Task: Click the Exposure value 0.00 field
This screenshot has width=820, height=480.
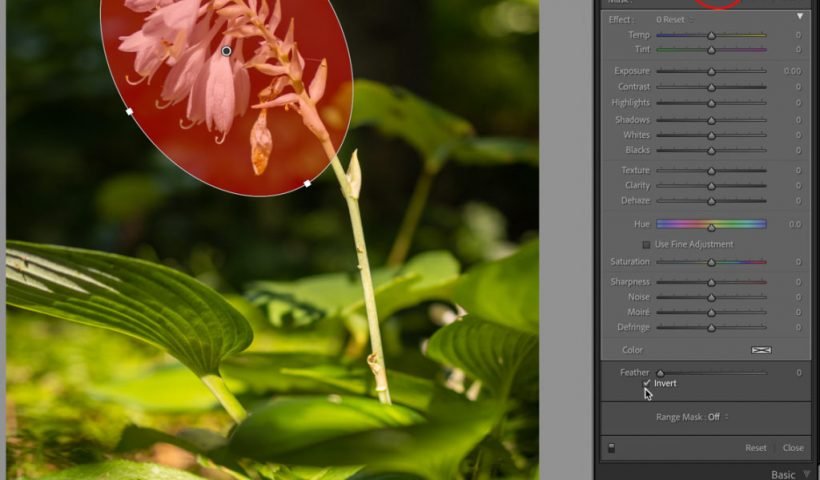Action: pyautogui.click(x=792, y=71)
